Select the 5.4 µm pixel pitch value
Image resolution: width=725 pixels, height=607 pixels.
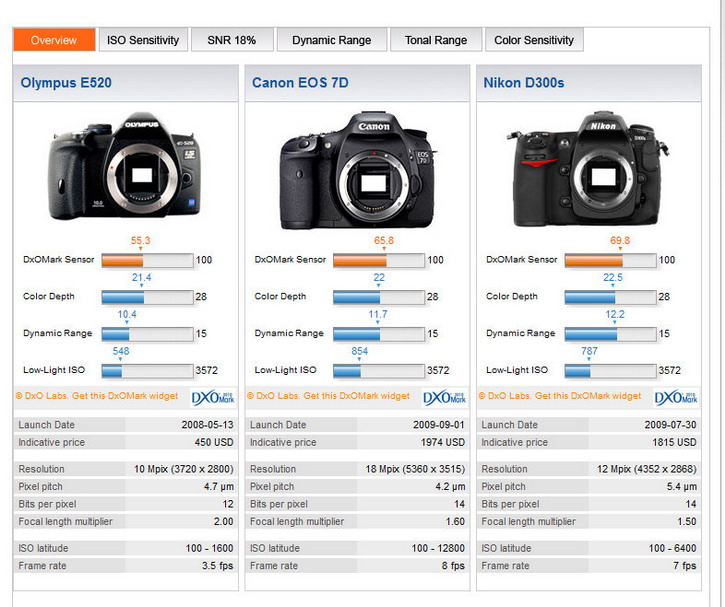point(682,486)
